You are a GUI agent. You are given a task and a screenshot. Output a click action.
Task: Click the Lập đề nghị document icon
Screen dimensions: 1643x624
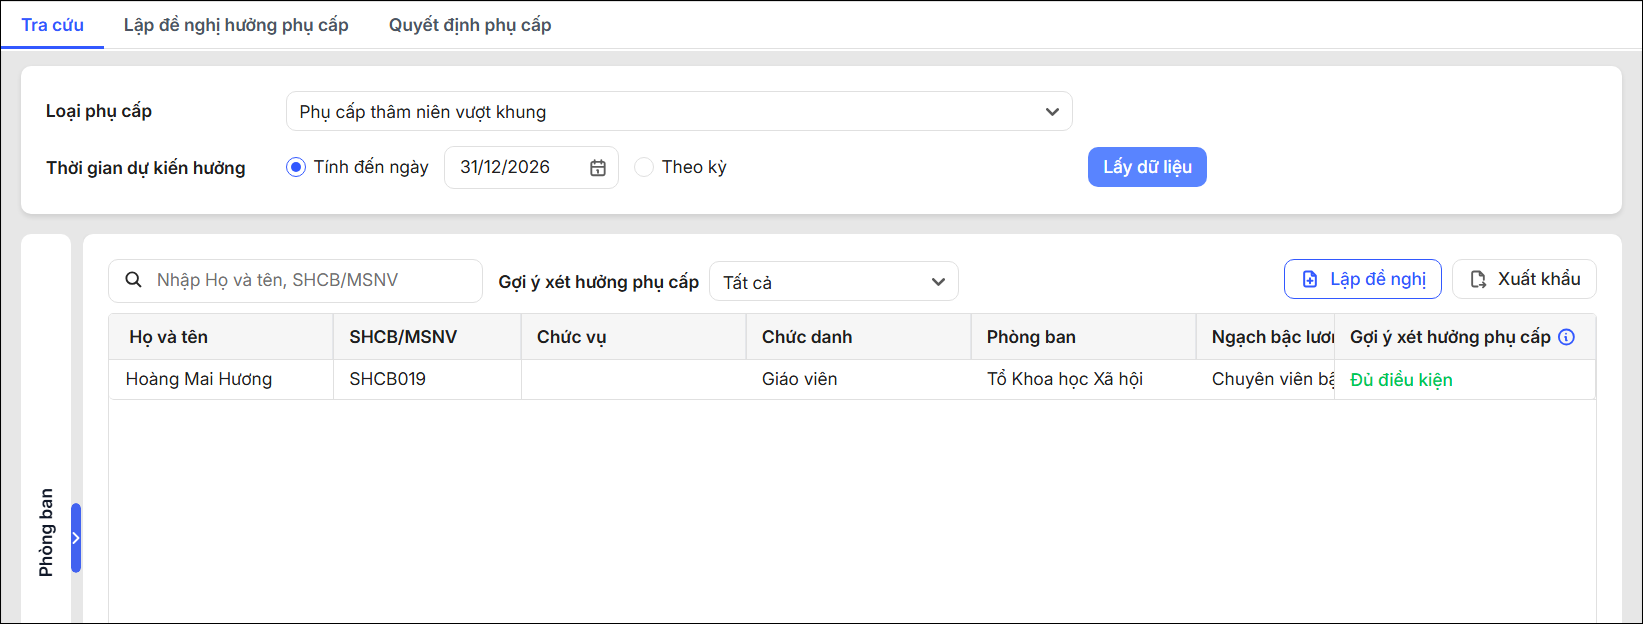(x=1310, y=279)
